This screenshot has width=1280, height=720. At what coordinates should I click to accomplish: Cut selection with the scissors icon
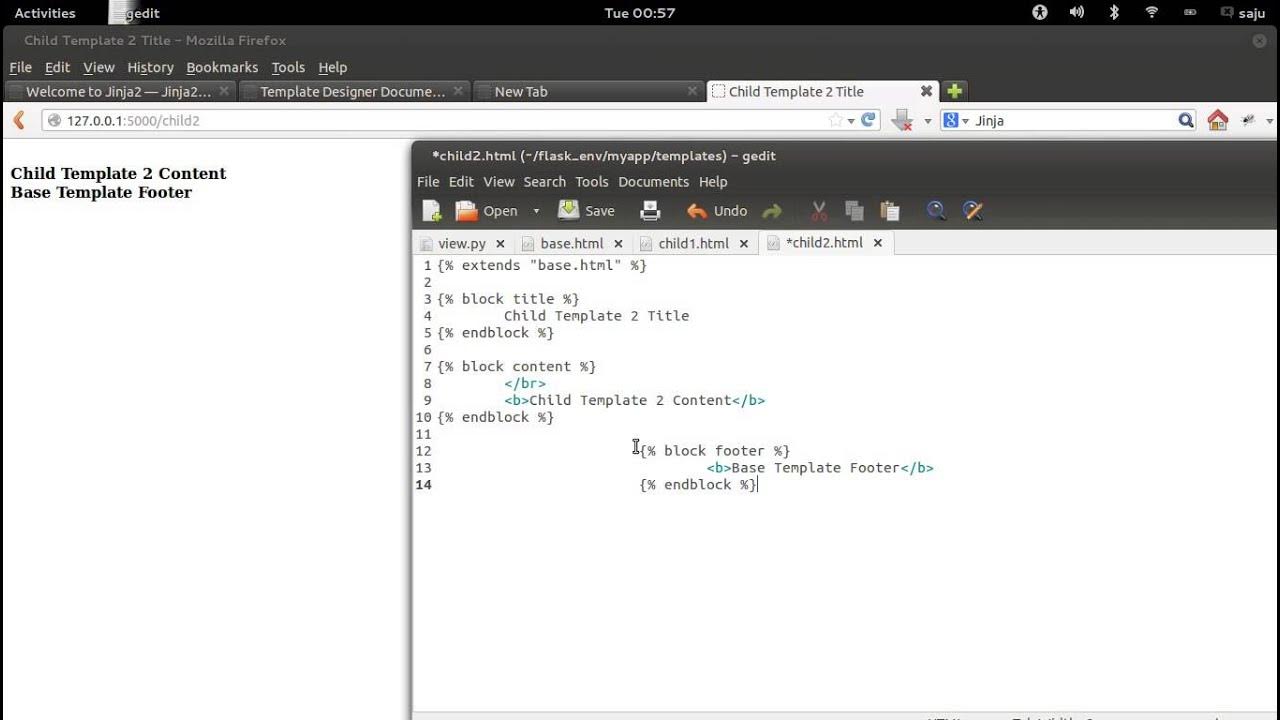(819, 211)
